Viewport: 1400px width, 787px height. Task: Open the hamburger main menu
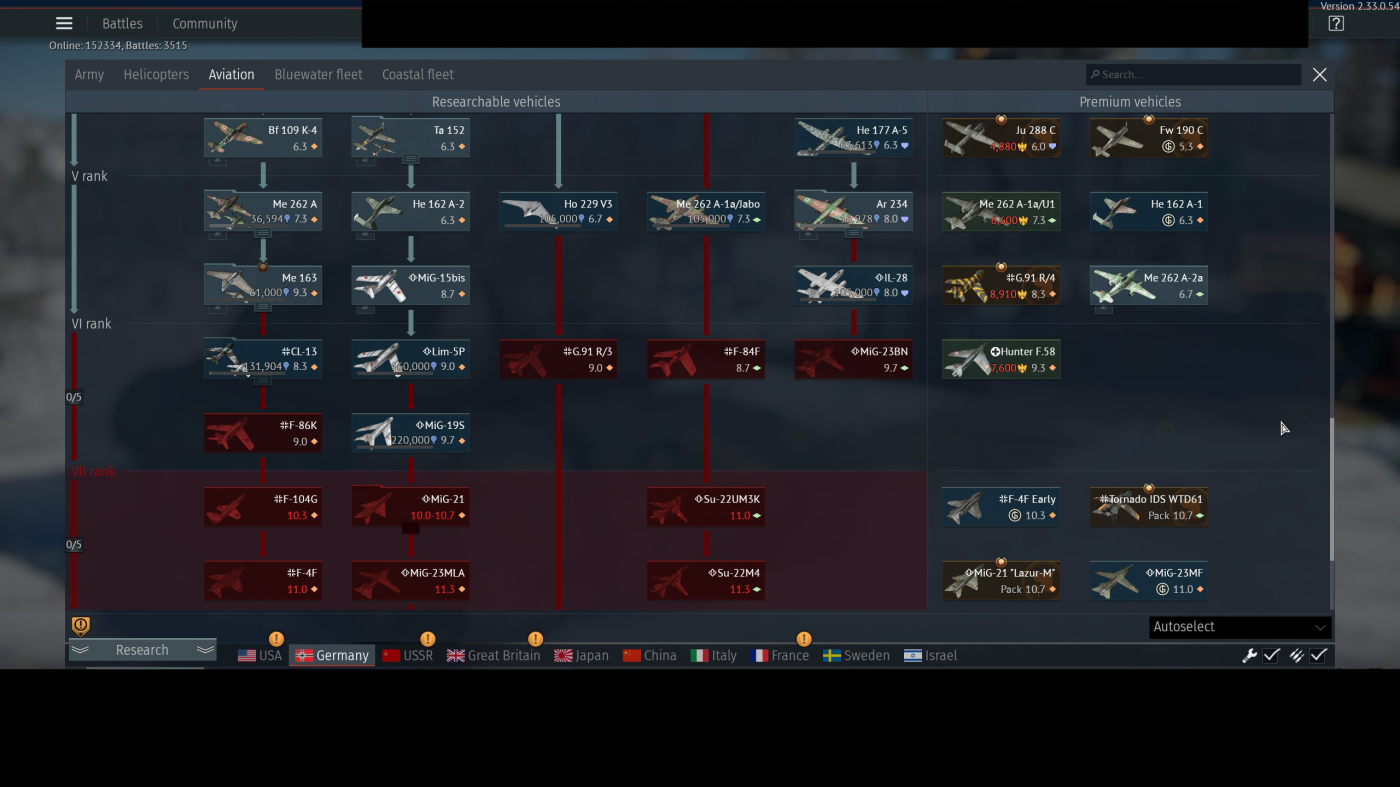pos(64,23)
